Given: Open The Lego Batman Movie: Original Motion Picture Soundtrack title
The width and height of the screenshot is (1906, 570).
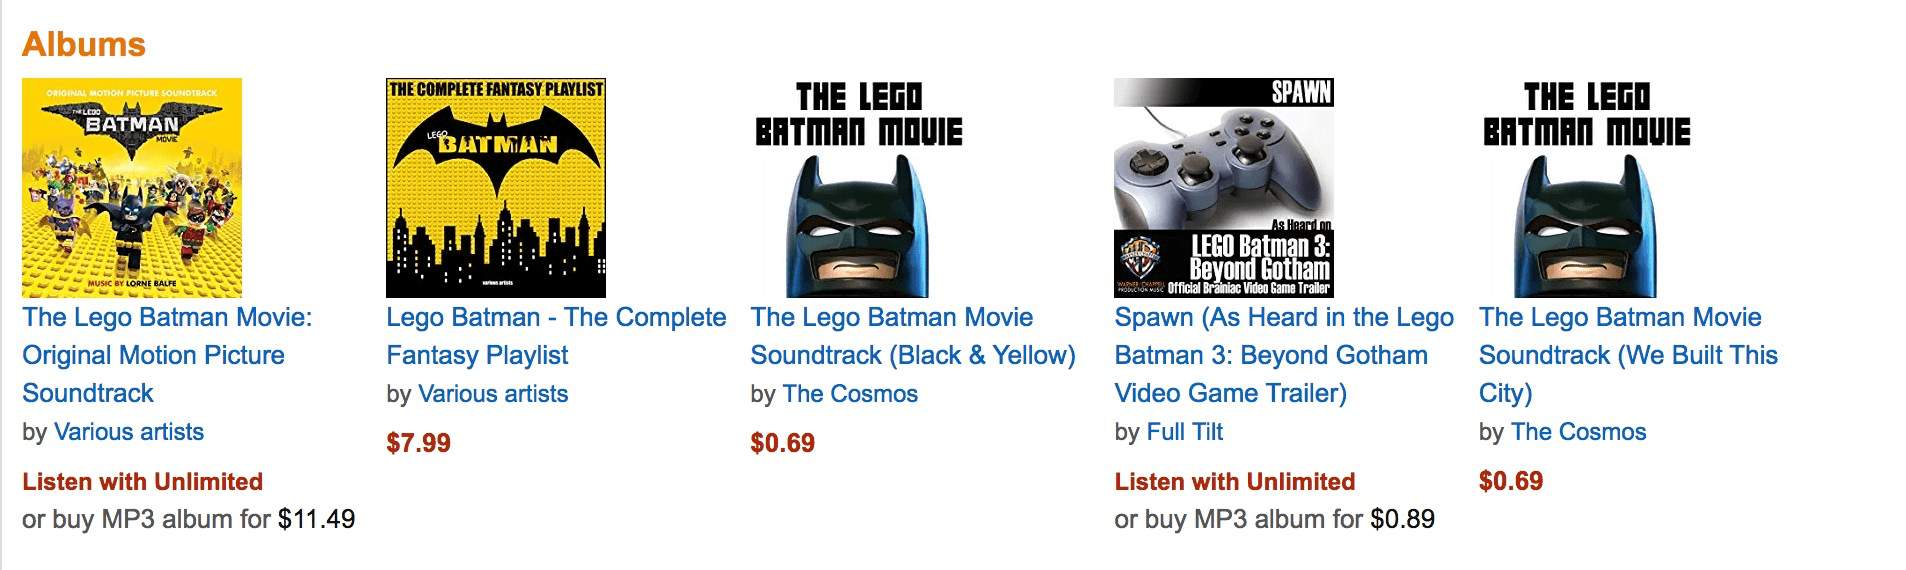Looking at the screenshot, I should [167, 355].
